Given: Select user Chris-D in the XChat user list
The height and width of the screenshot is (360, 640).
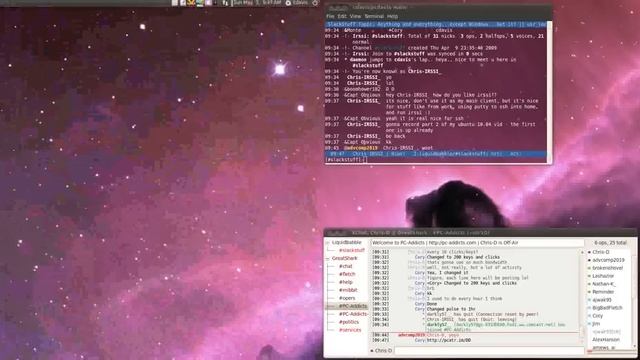Looking at the screenshot, I should (600, 252).
